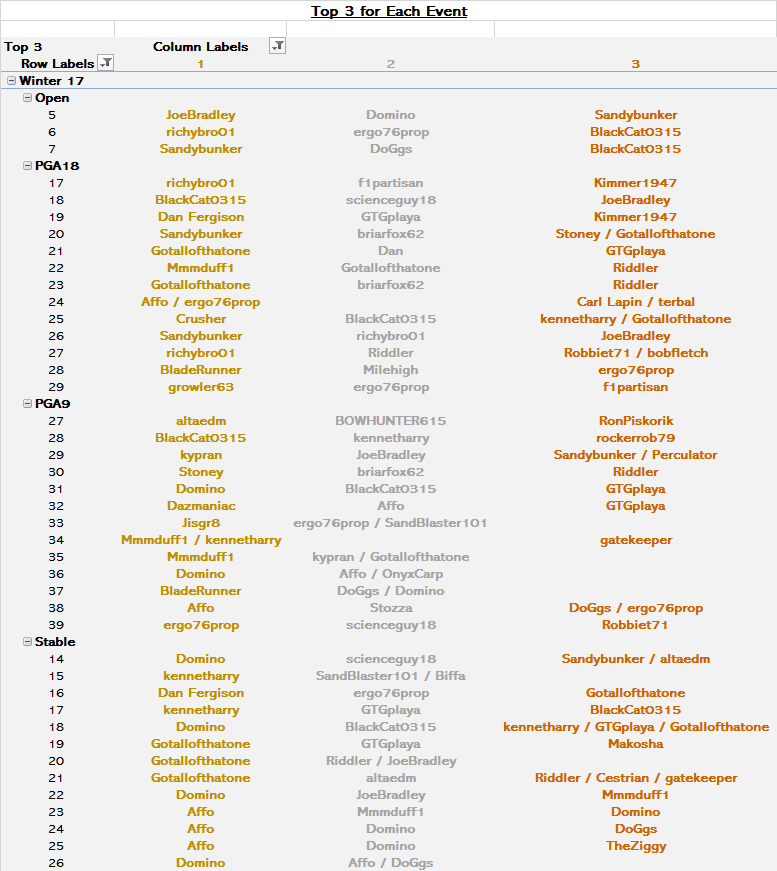Select the Makosha cell
The width and height of the screenshot is (777, 871).
coord(635,744)
